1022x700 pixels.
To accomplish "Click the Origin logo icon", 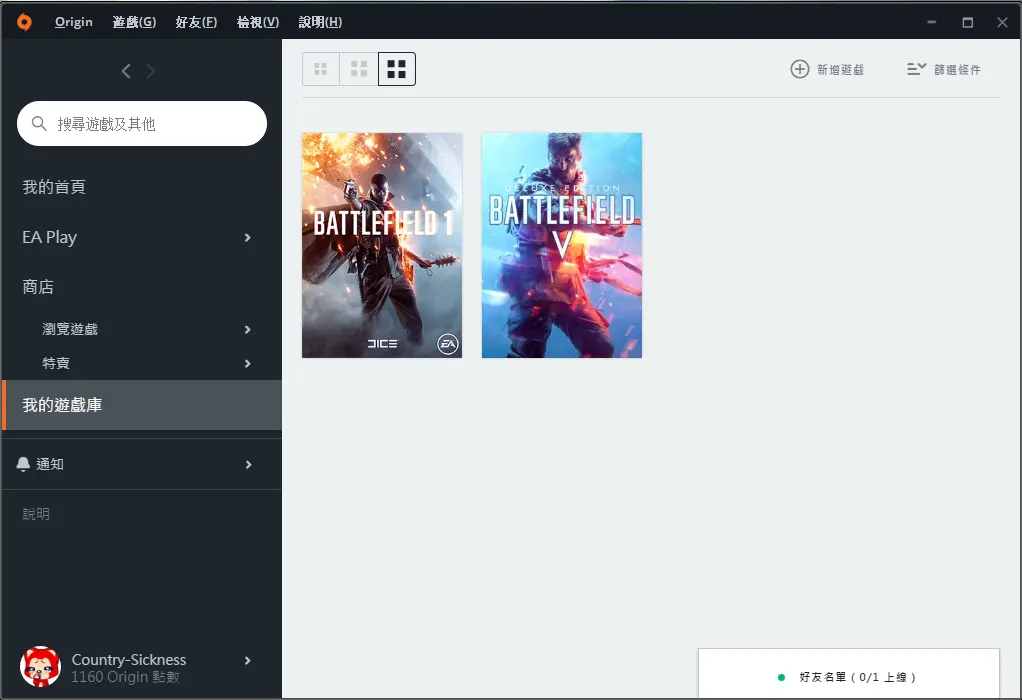I will pos(24,22).
